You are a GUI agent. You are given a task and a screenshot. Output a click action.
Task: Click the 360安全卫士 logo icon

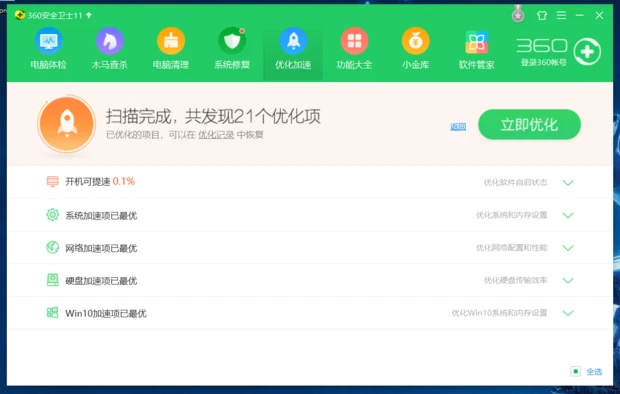point(20,15)
